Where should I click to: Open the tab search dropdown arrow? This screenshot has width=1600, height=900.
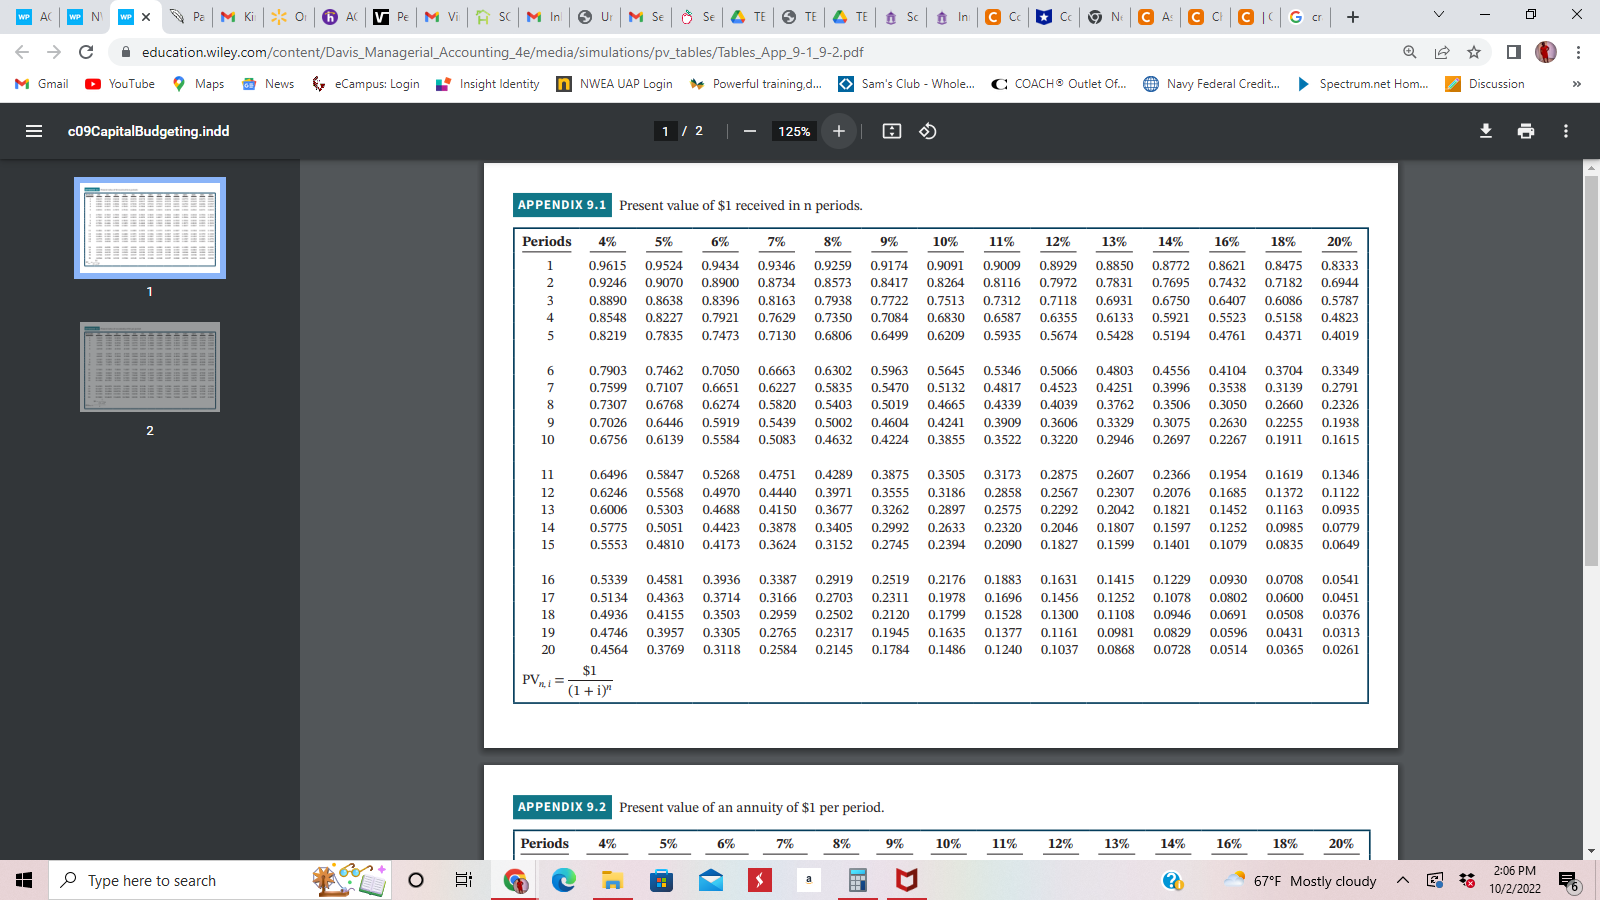tap(1438, 14)
